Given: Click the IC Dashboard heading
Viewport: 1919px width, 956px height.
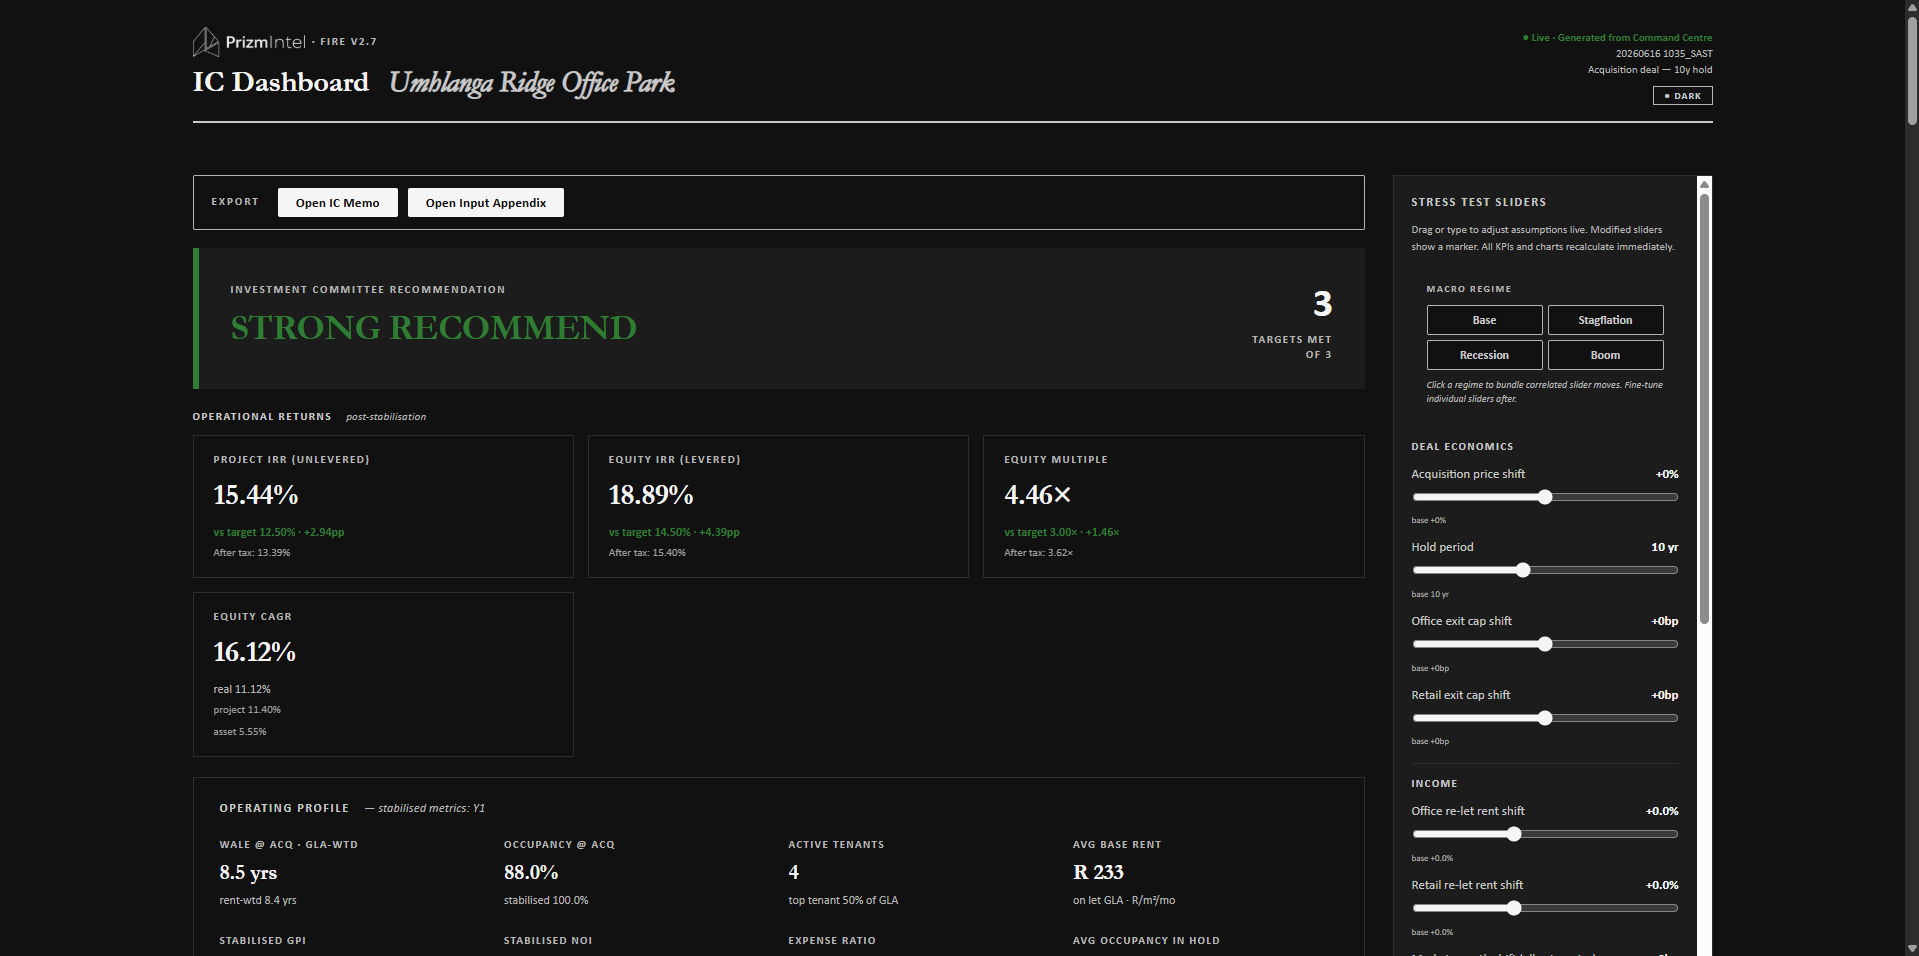Looking at the screenshot, I should pyautogui.click(x=281, y=82).
